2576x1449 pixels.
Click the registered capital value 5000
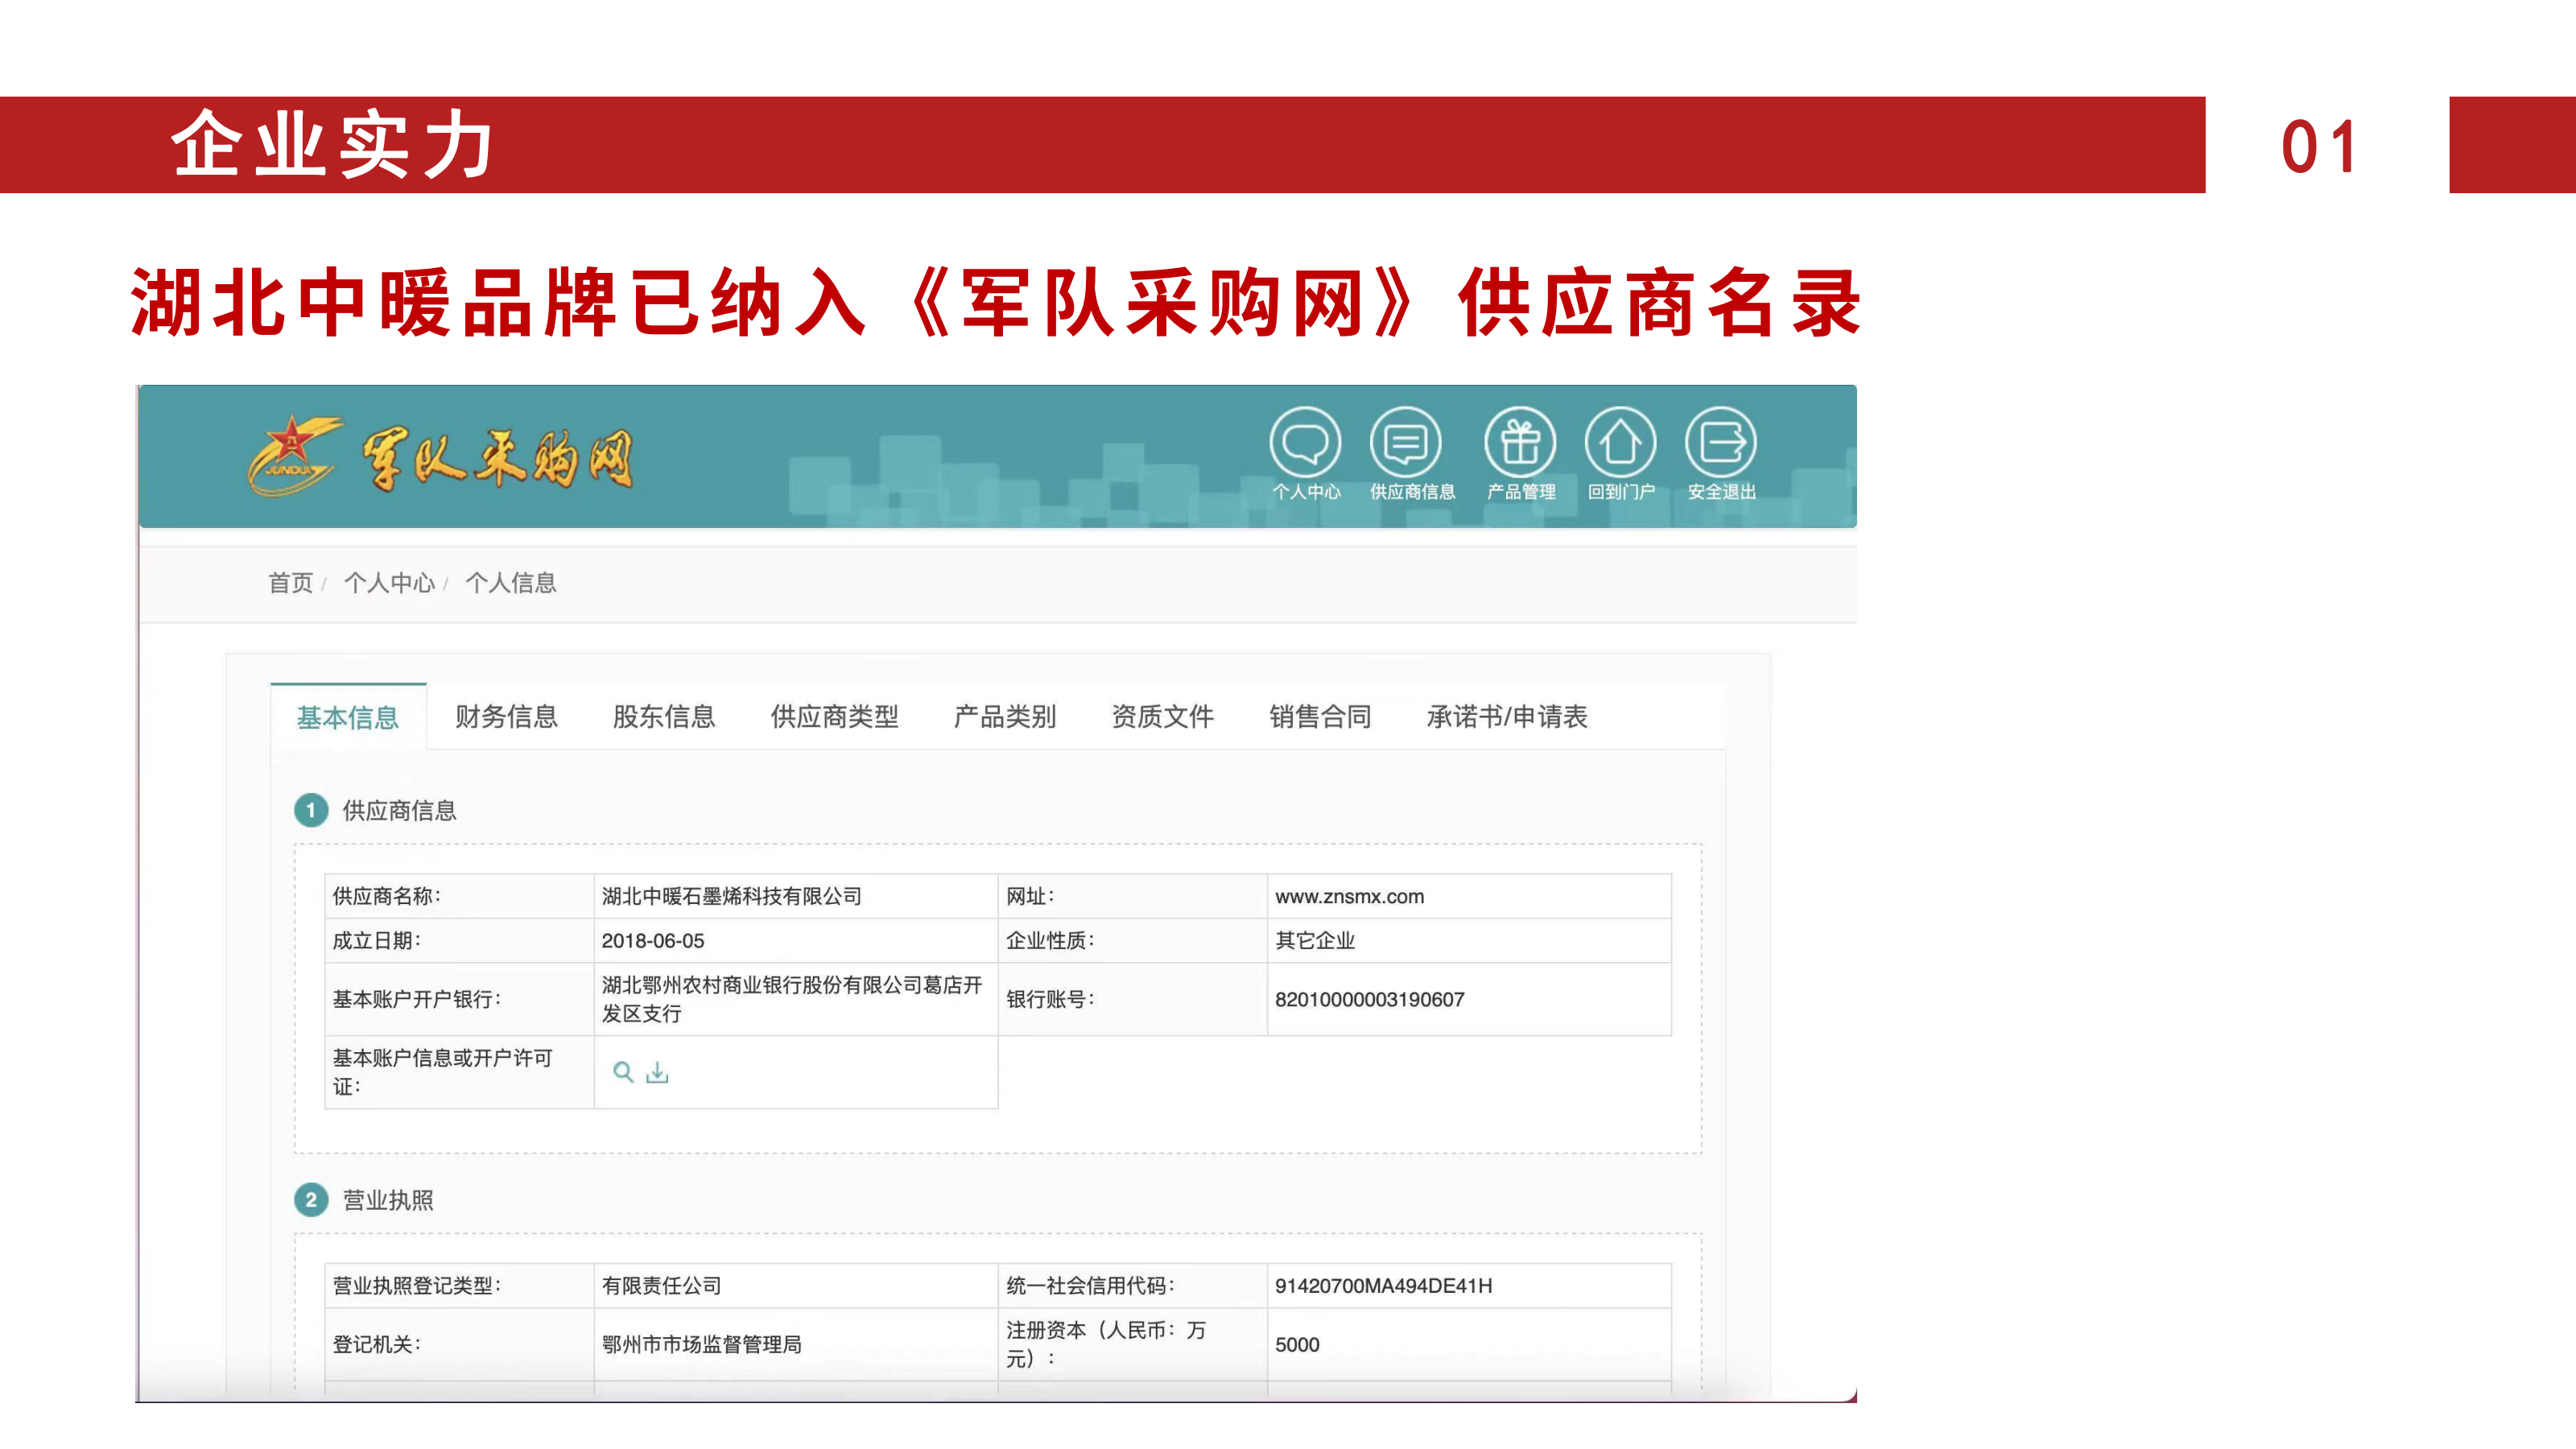pos(1297,1345)
